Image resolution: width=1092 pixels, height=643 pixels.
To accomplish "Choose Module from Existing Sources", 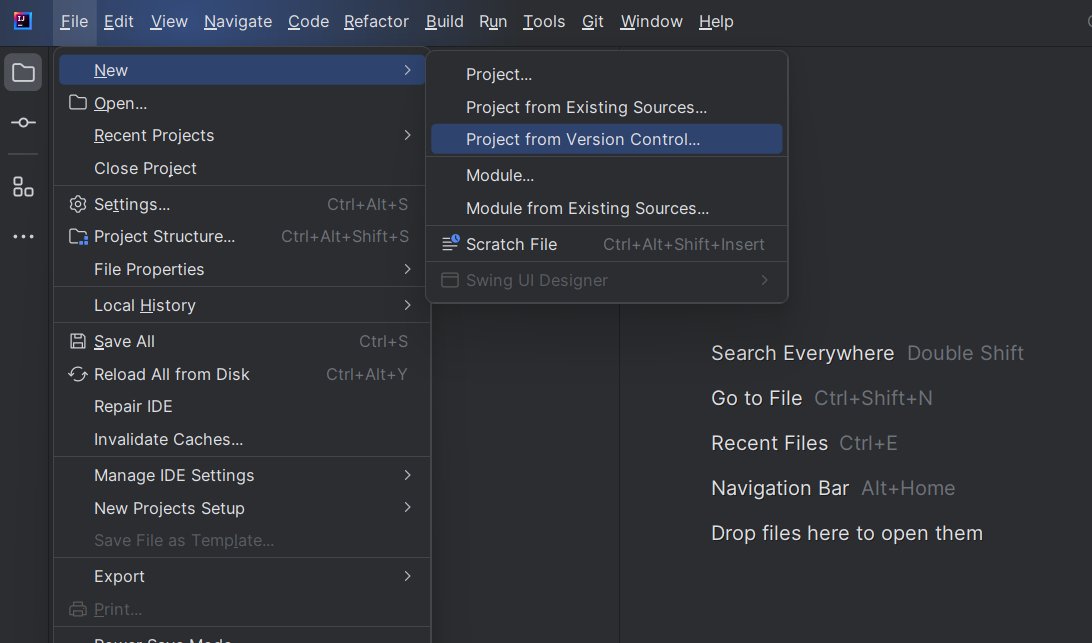I will pyautogui.click(x=587, y=208).
